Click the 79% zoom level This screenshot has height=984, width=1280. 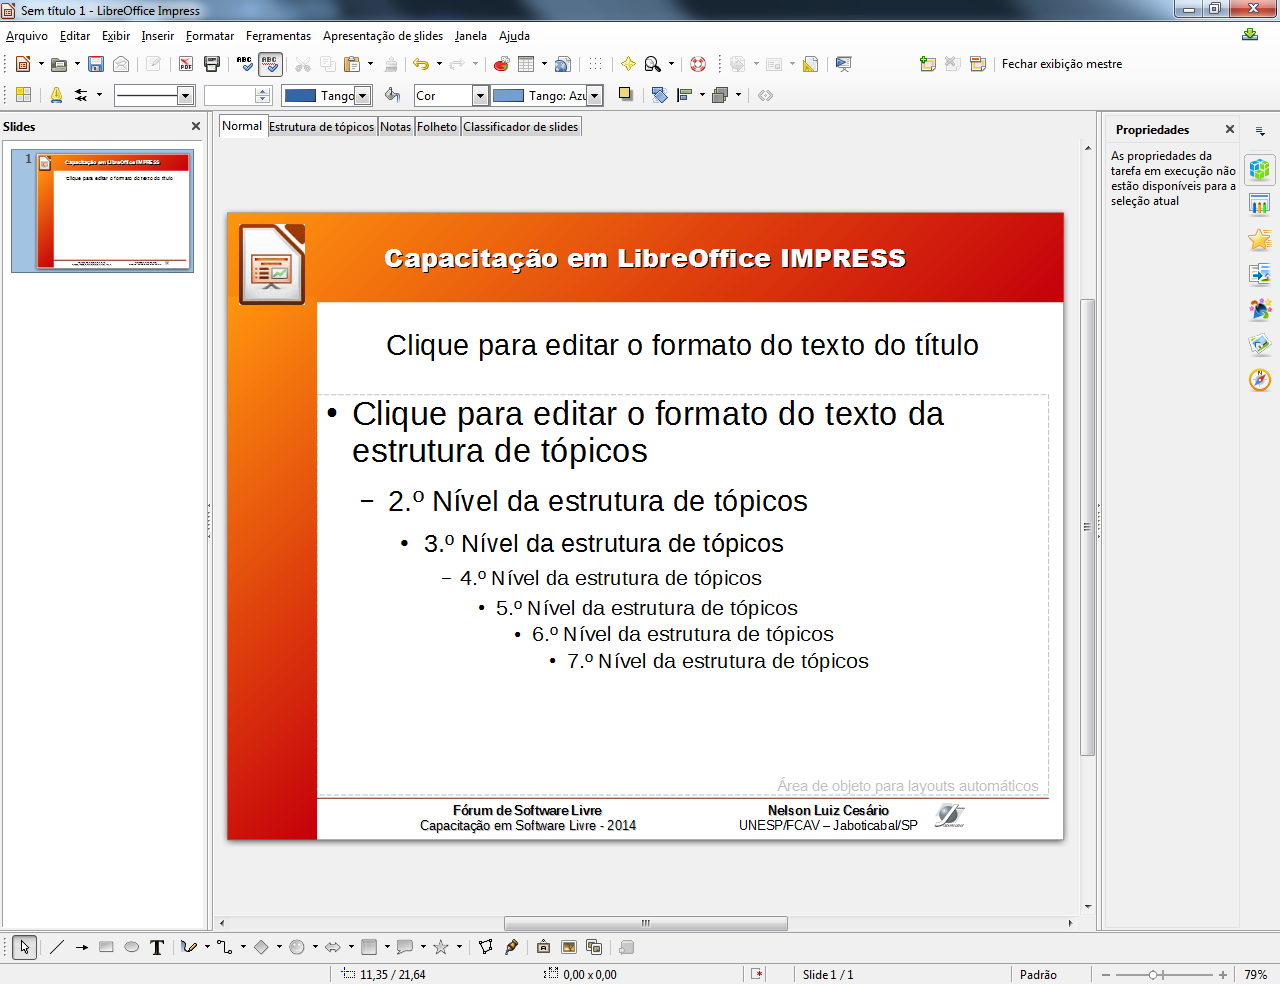[1256, 975]
